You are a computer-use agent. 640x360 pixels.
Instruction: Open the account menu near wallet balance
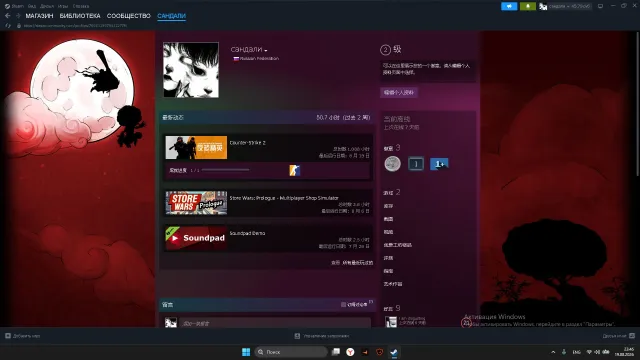pos(565,6)
